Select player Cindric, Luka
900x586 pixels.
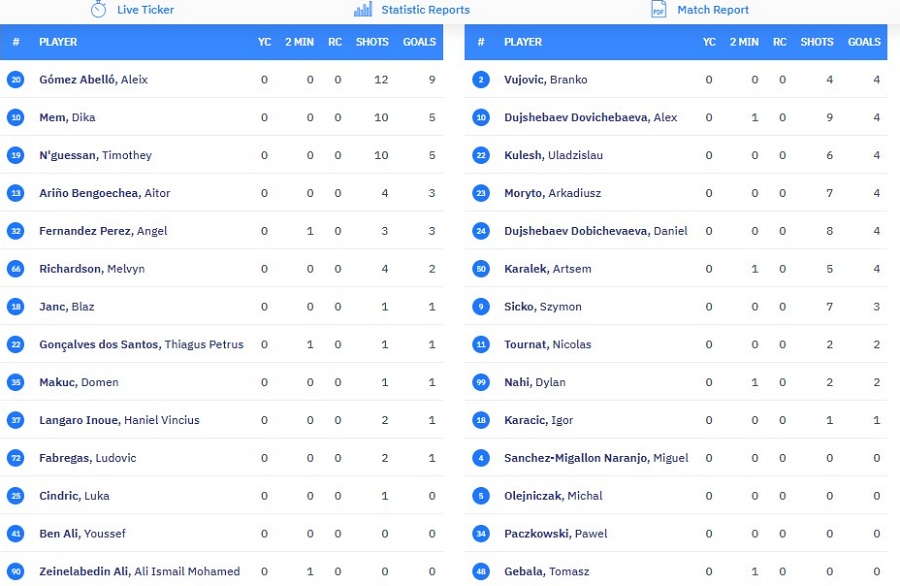74,496
